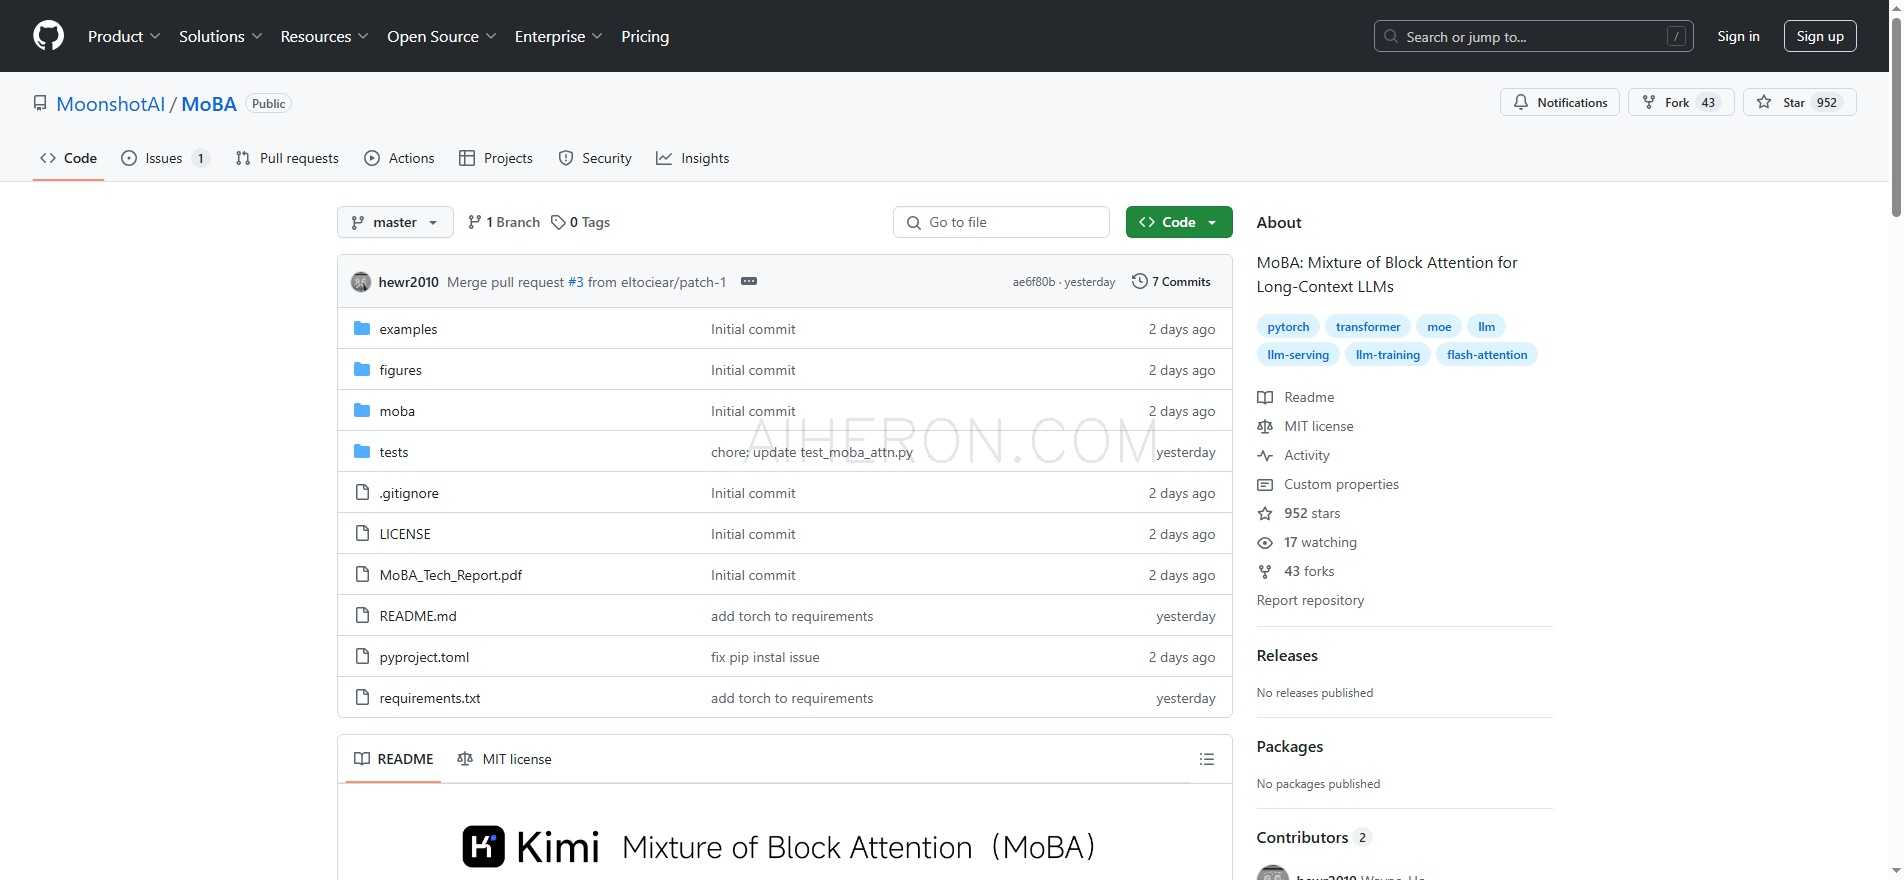This screenshot has width=1904, height=880.
Task: Click the GitHub logo icon
Action: coord(48,36)
